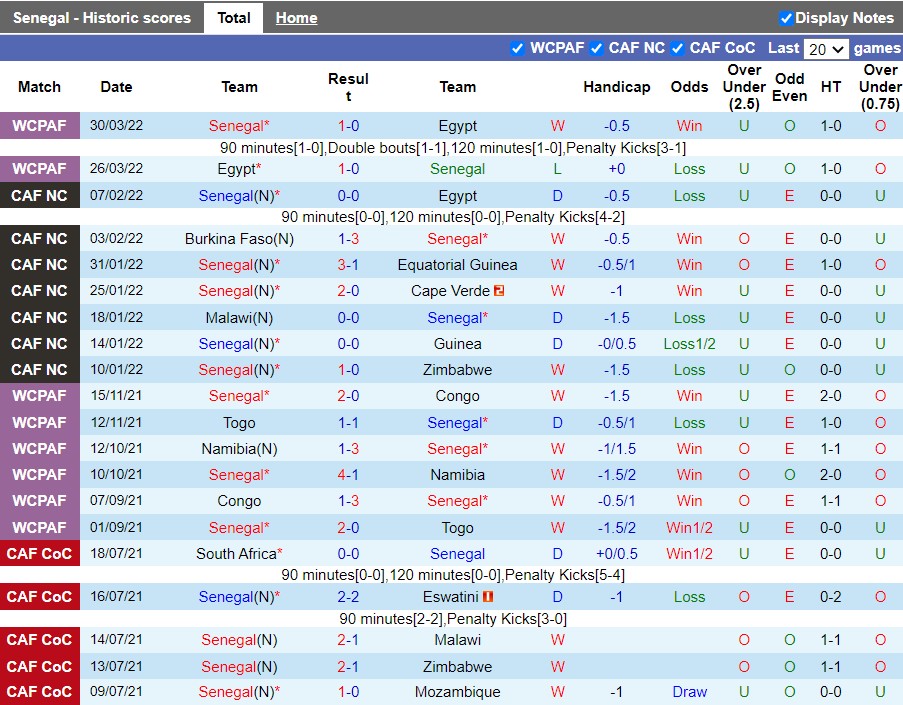
Task: Toggle the Display Notes checkbox
Action: [786, 18]
